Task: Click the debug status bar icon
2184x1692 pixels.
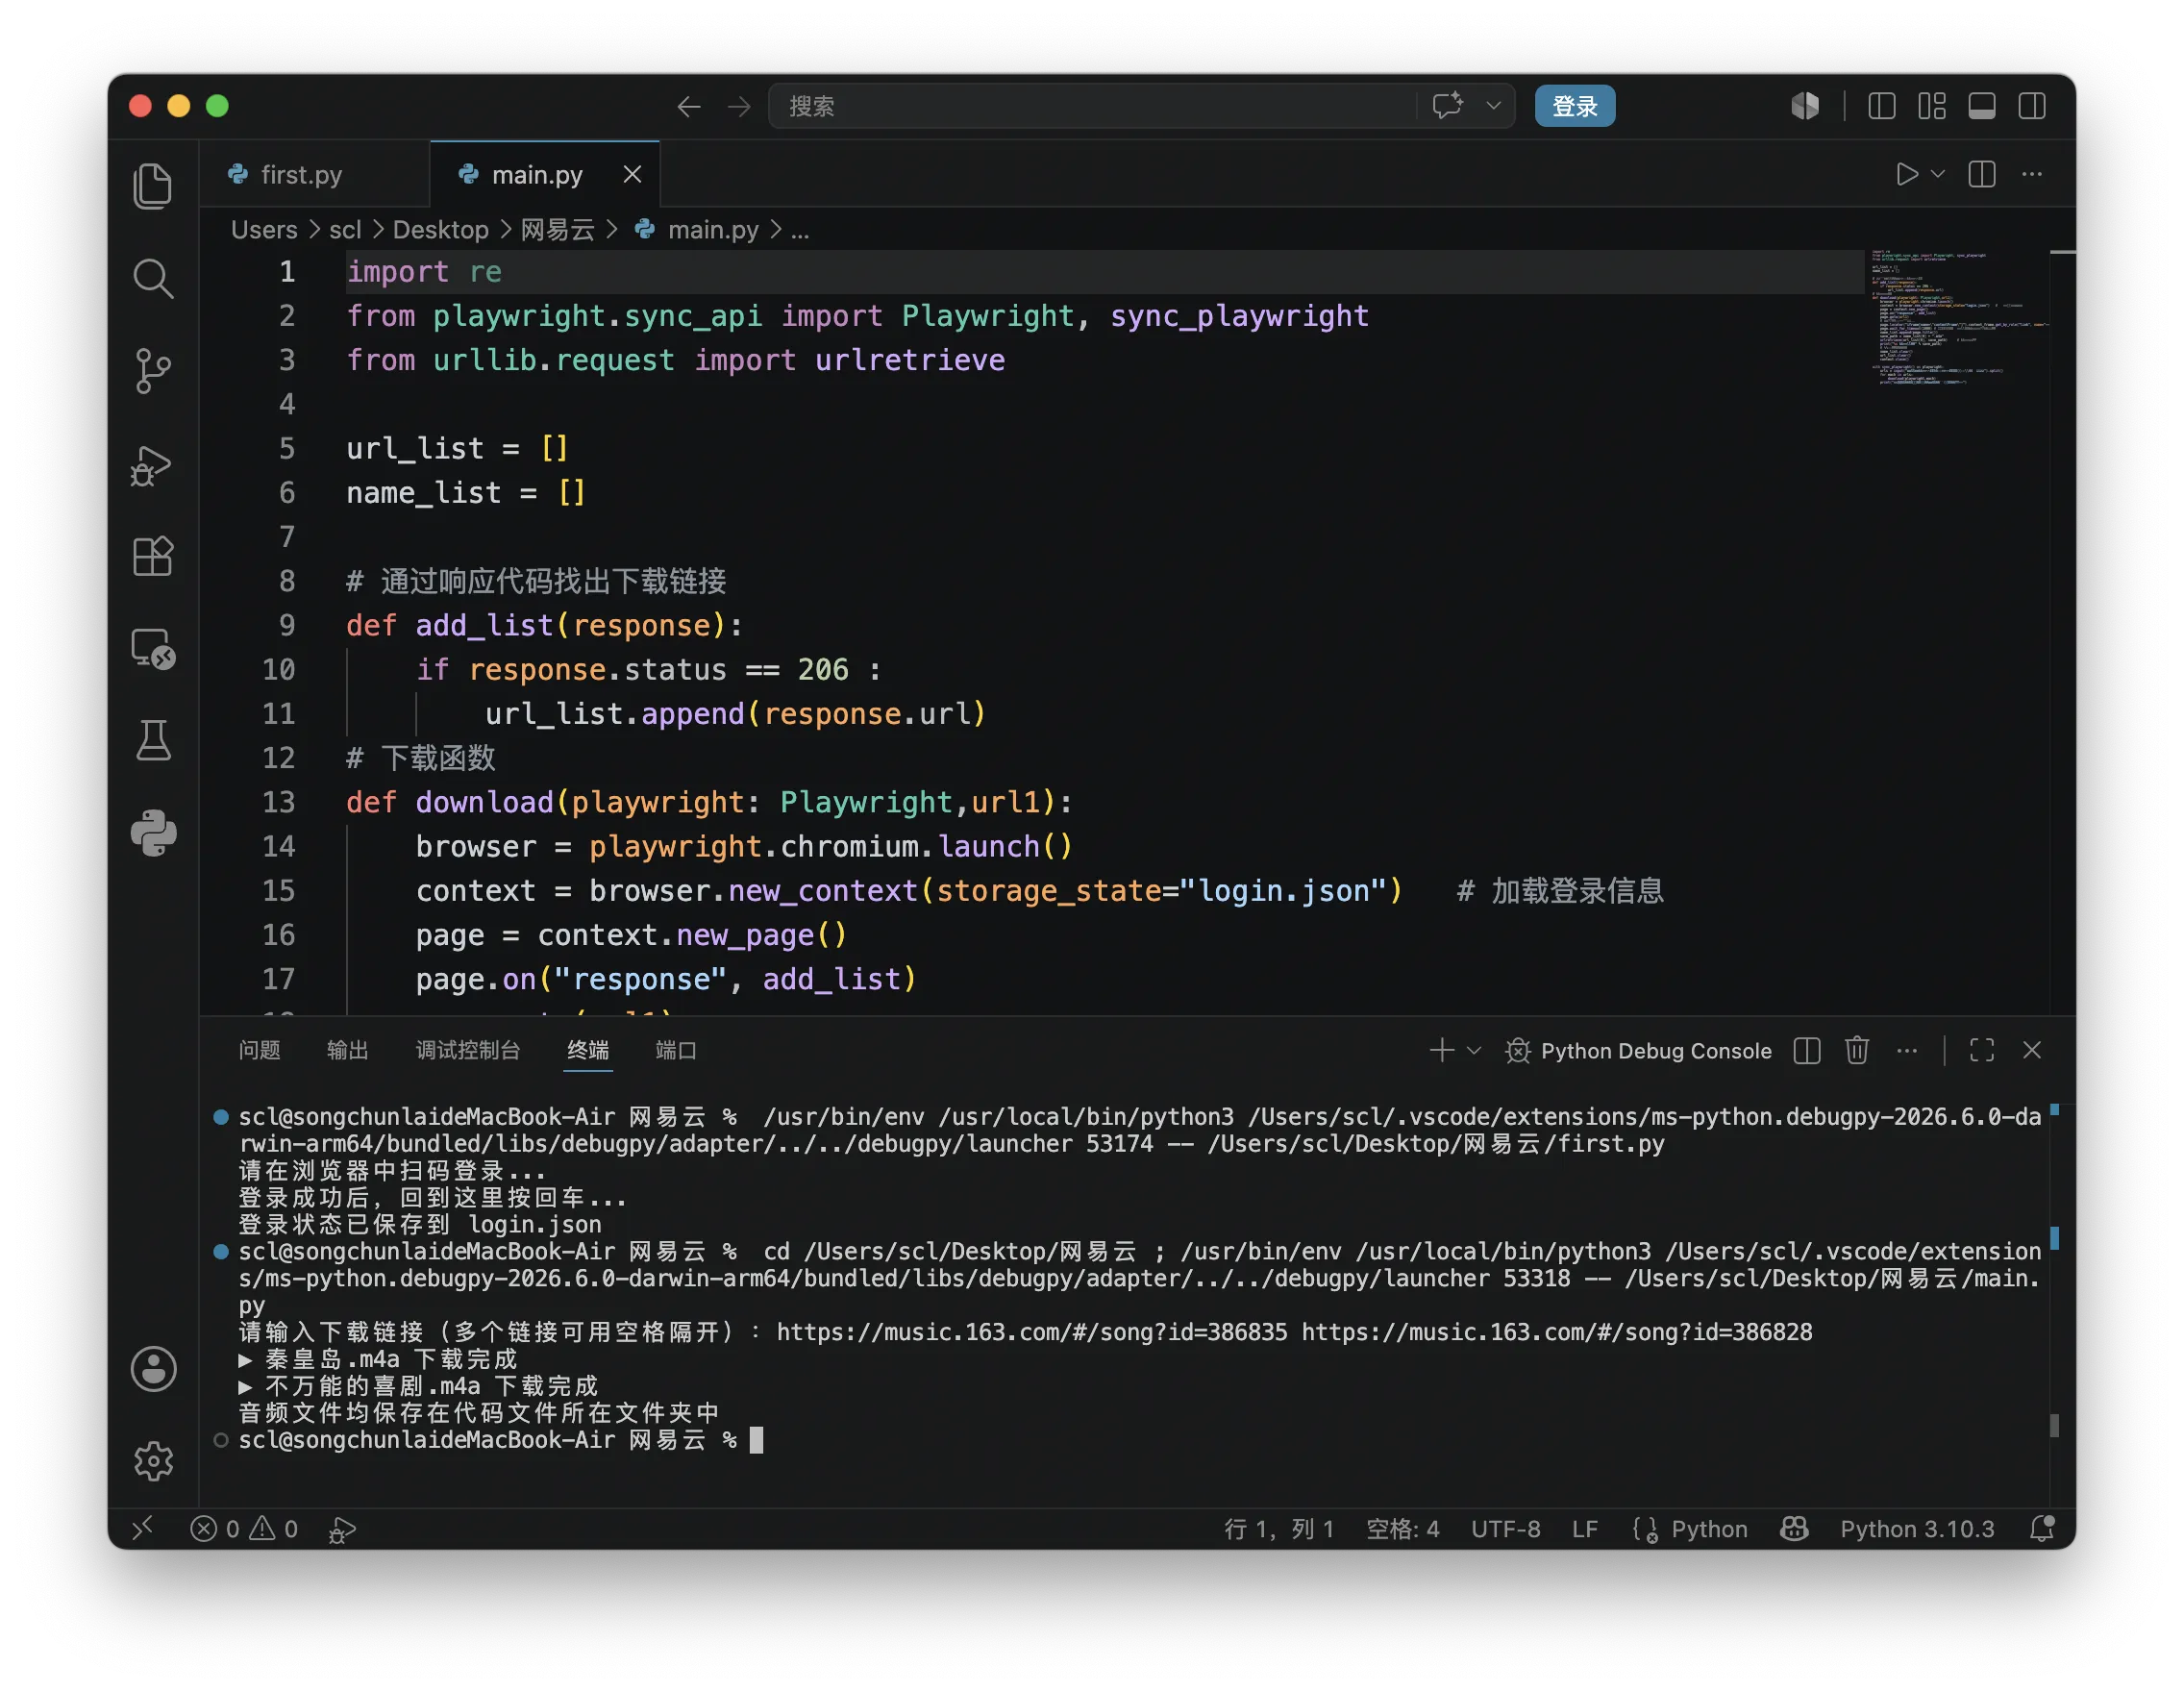Action: pos(342,1529)
